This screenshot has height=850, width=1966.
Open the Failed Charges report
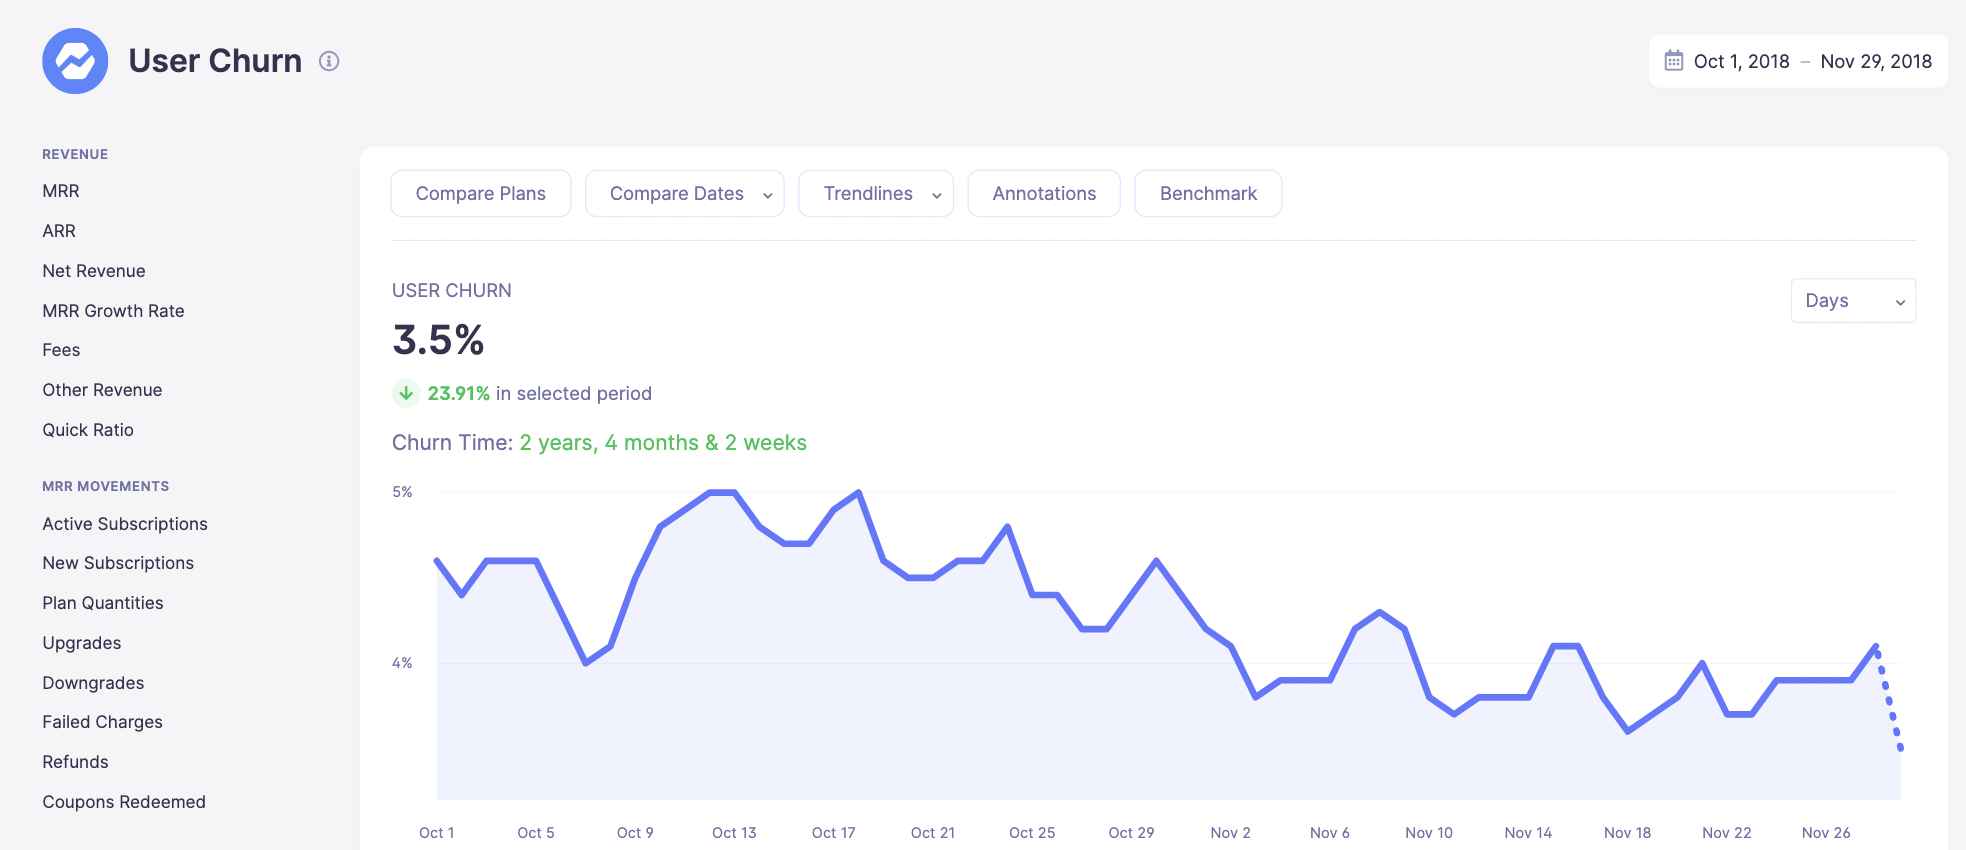(x=102, y=722)
